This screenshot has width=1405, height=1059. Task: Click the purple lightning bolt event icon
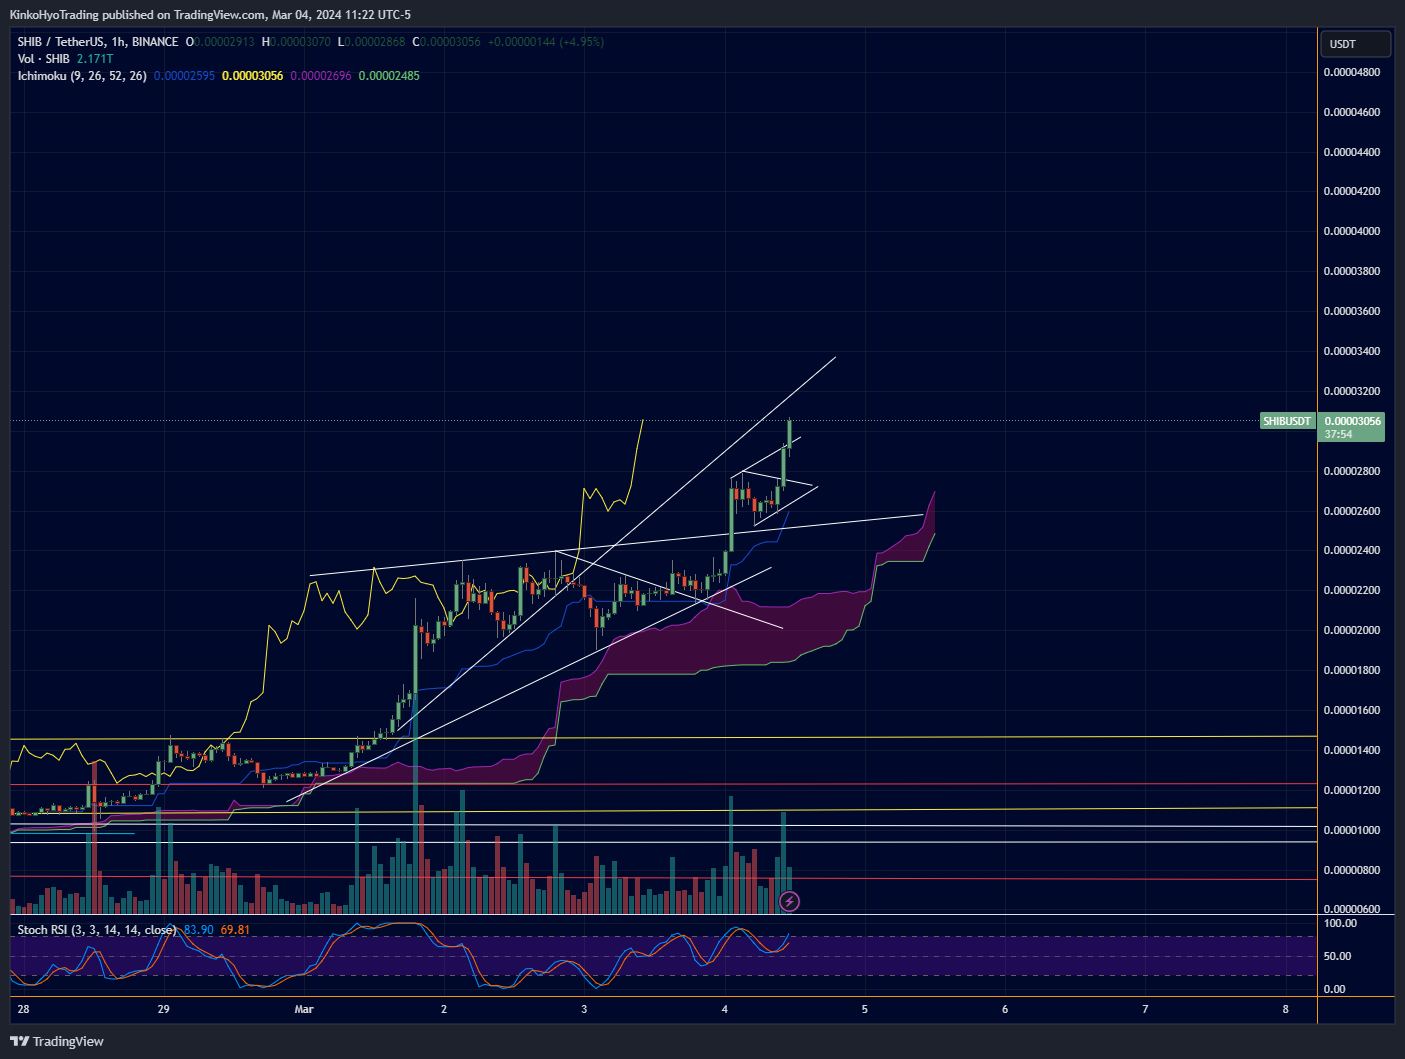789,901
